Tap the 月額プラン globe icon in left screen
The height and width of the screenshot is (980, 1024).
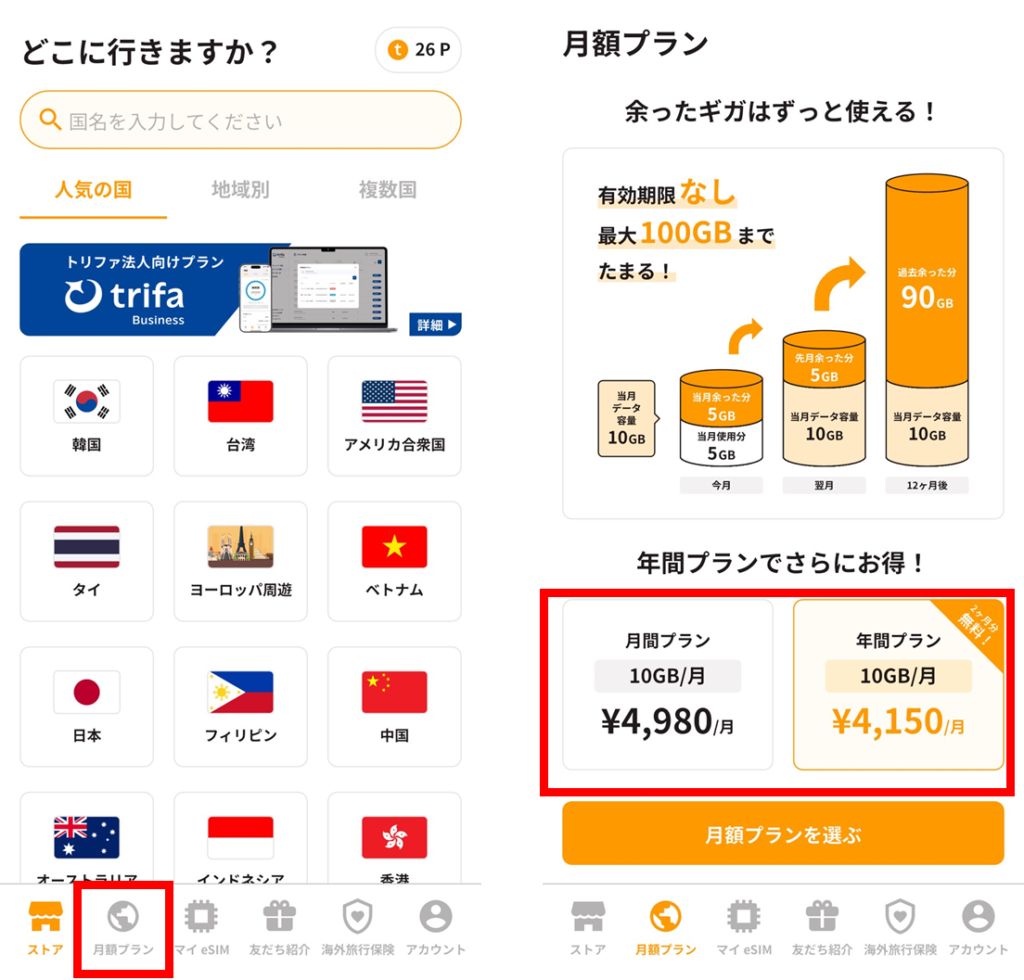pyautogui.click(x=123, y=916)
